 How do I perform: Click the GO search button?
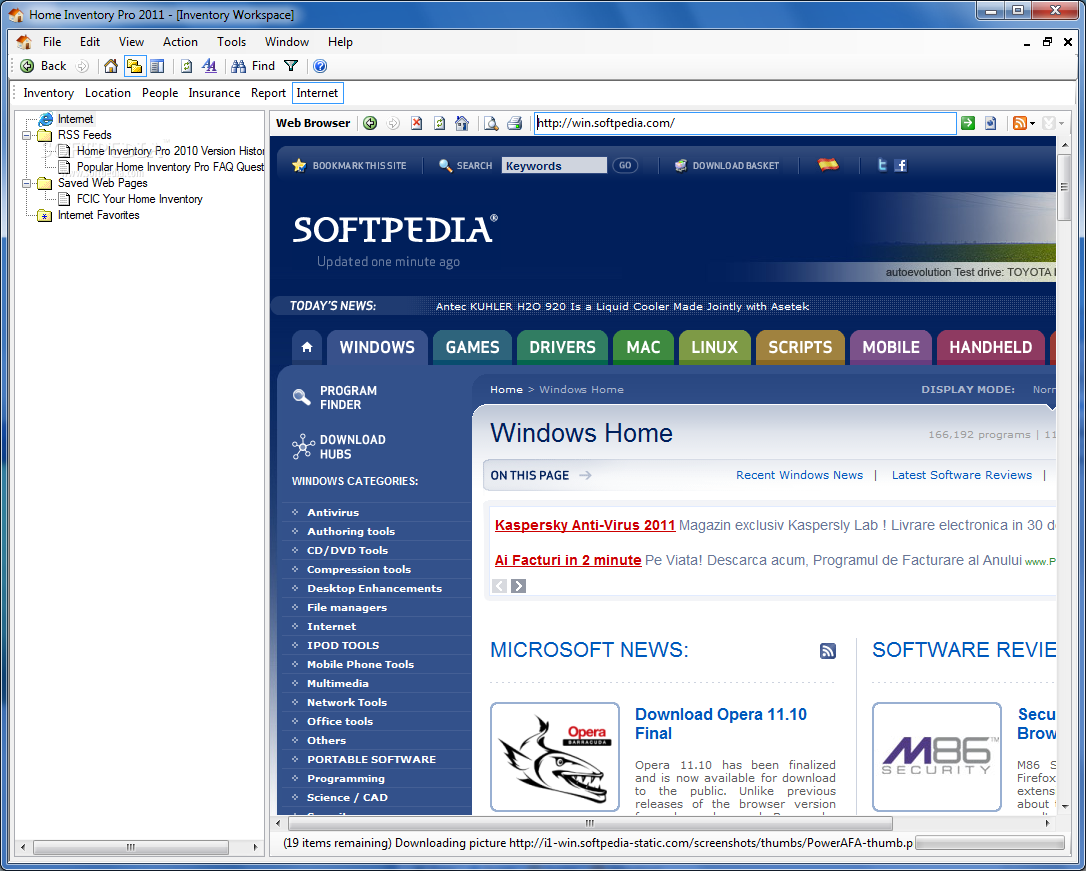pyautogui.click(x=625, y=165)
